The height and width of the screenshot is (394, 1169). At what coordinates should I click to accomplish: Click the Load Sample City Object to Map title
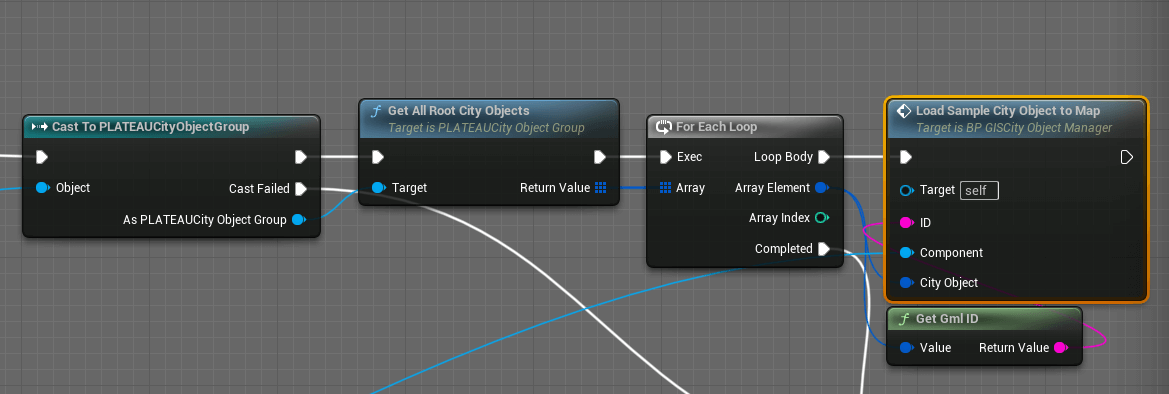[x=1008, y=110]
